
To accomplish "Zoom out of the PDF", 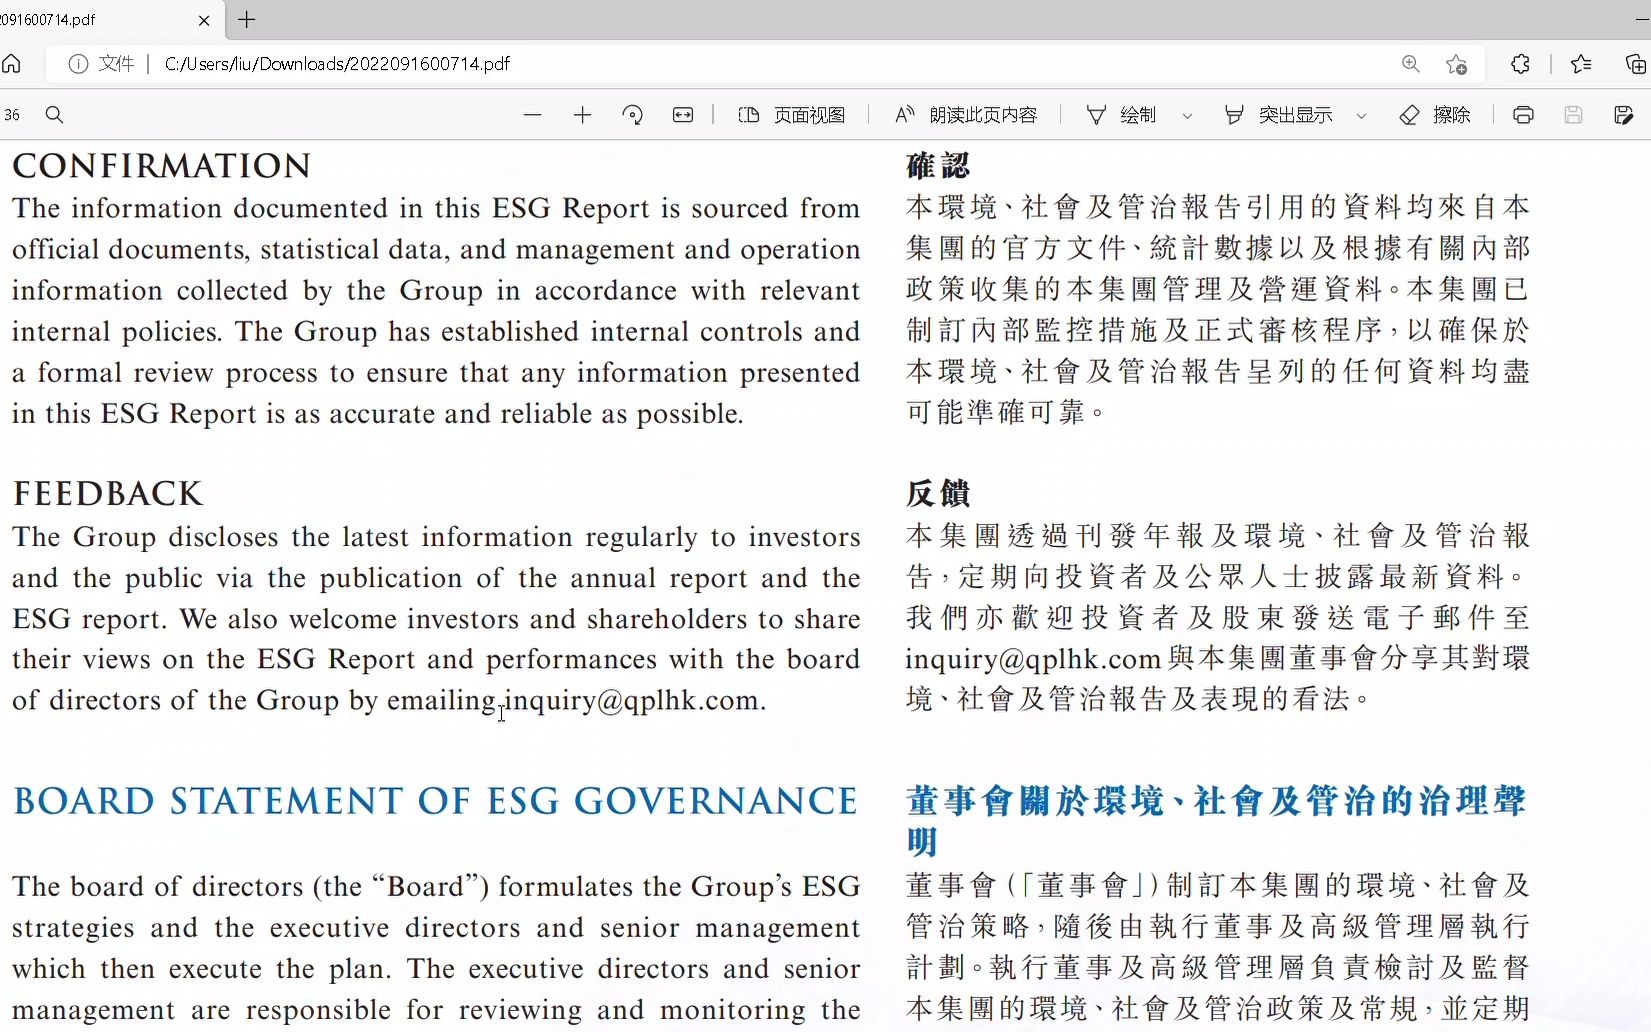I will coord(532,115).
